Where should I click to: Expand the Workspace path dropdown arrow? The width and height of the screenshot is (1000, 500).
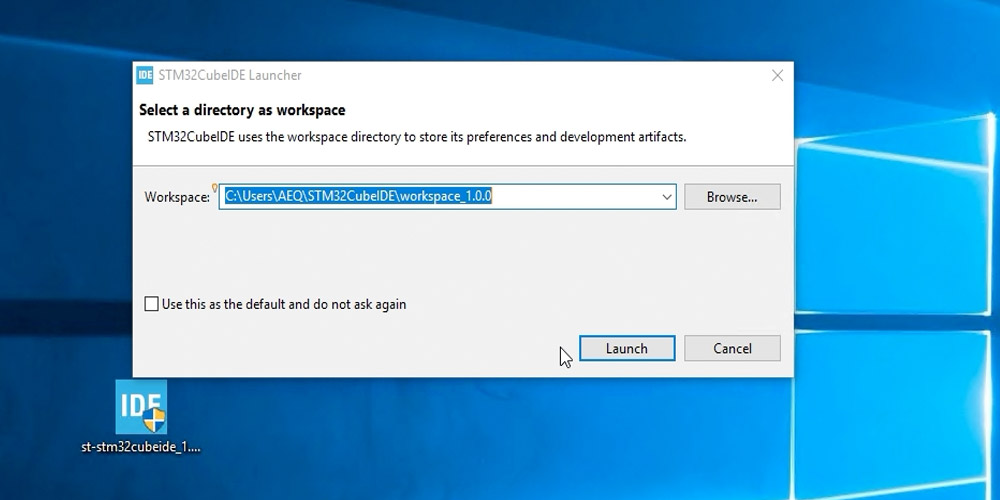(666, 197)
